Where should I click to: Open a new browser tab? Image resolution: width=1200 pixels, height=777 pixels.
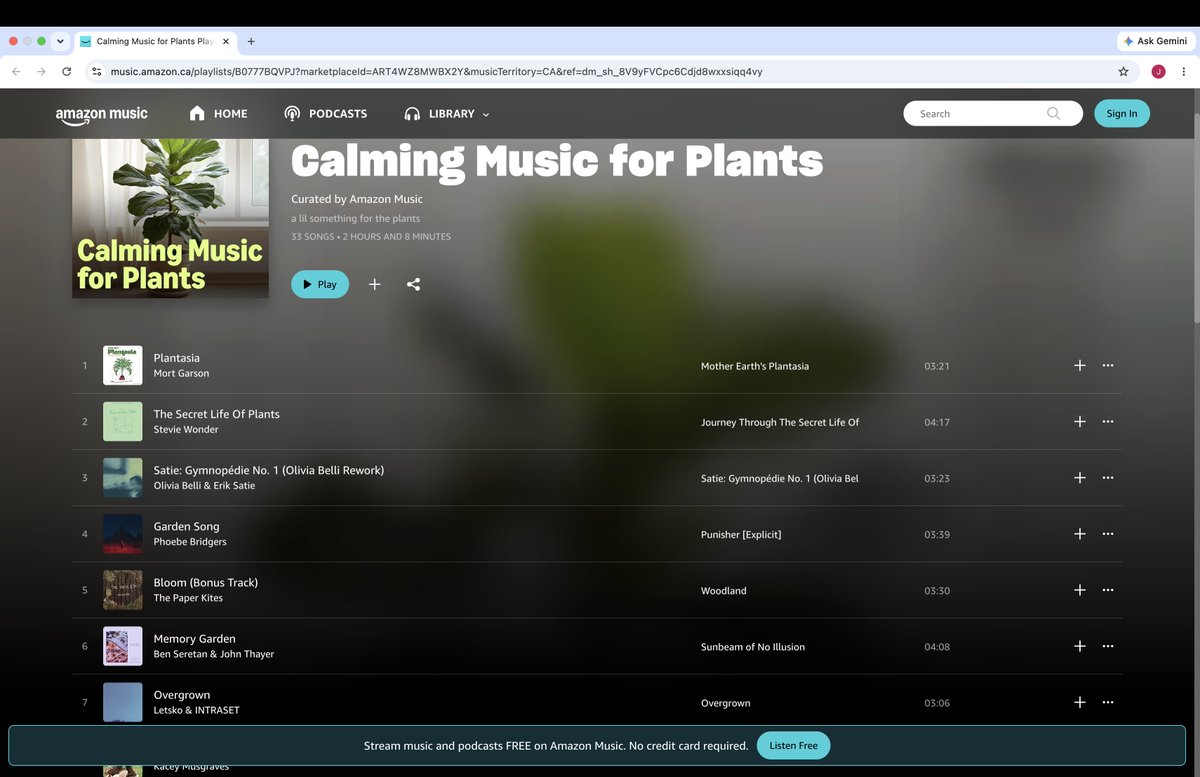tap(251, 41)
